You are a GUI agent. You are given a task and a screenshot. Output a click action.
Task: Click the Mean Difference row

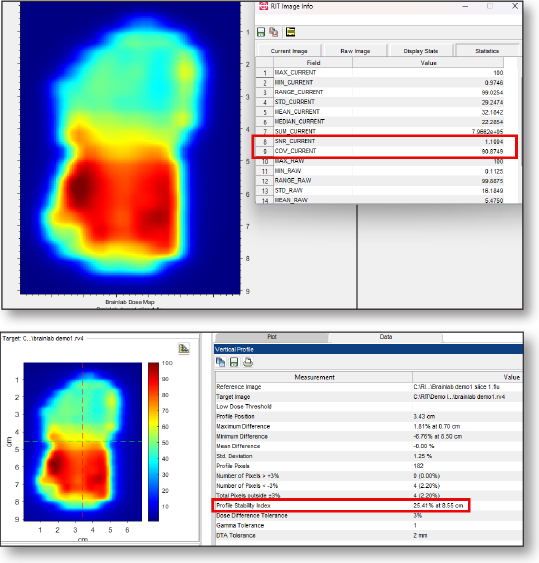click(x=369, y=446)
